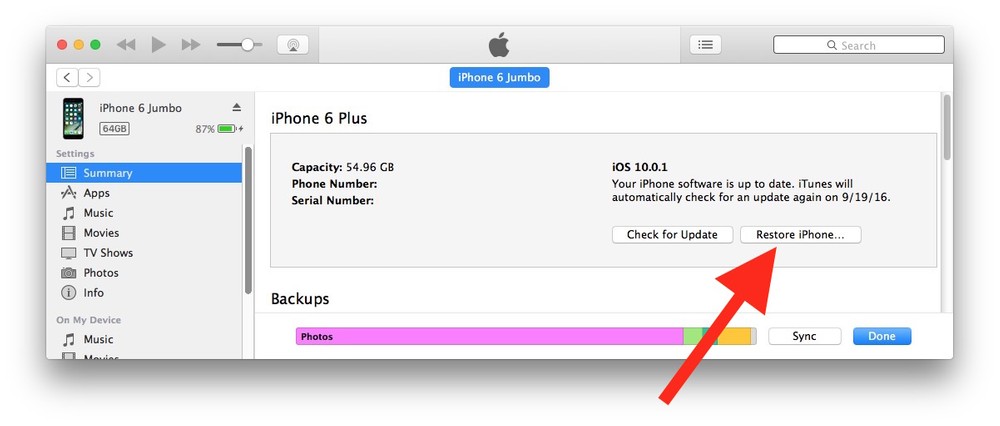Click the iPhone device thumbnail icon

coord(73,117)
